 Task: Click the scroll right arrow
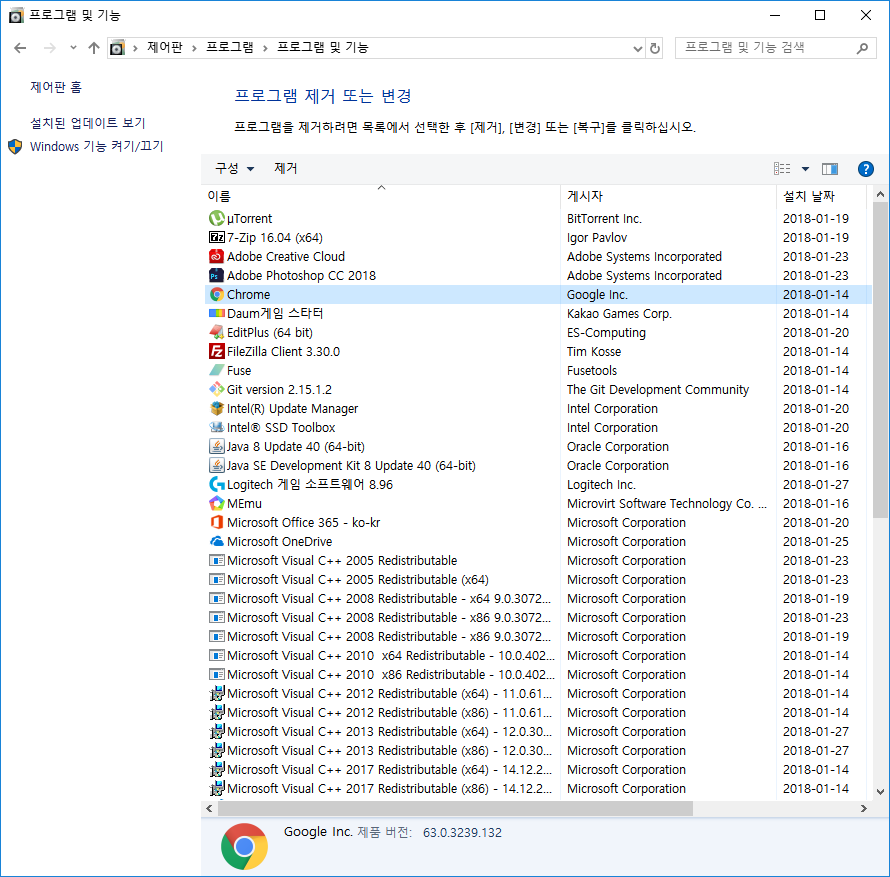(863, 808)
